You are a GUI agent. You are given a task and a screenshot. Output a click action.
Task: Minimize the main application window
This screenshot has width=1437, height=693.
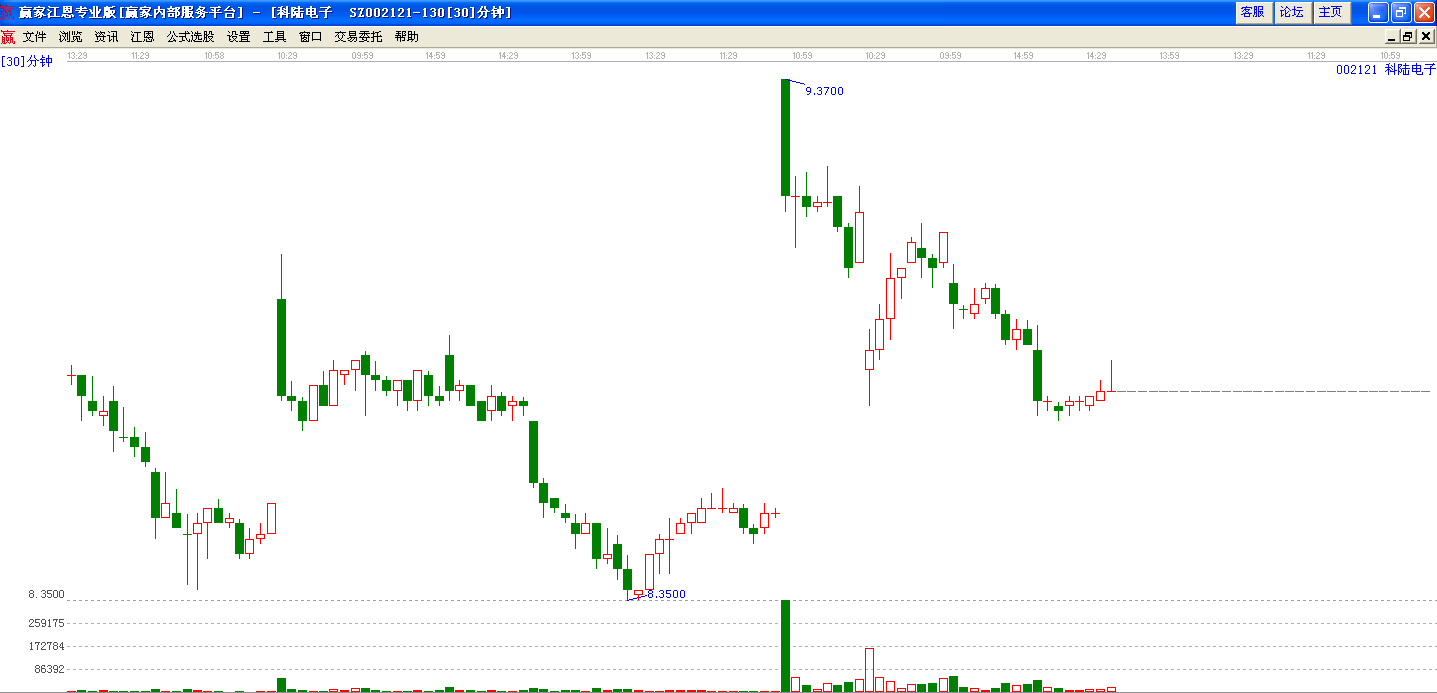tap(1378, 12)
